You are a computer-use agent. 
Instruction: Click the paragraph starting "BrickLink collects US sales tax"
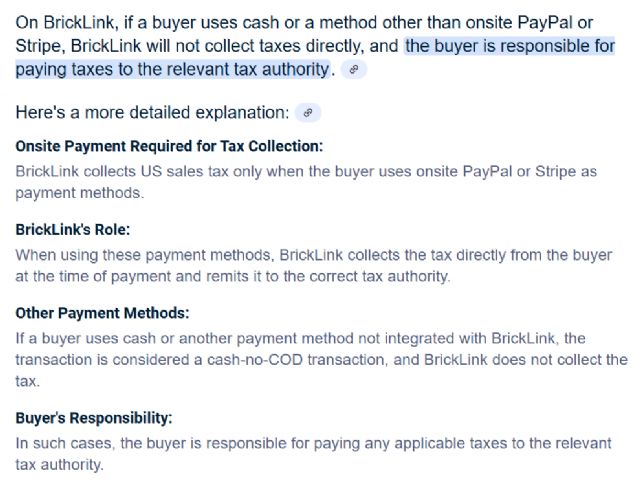pos(305,182)
